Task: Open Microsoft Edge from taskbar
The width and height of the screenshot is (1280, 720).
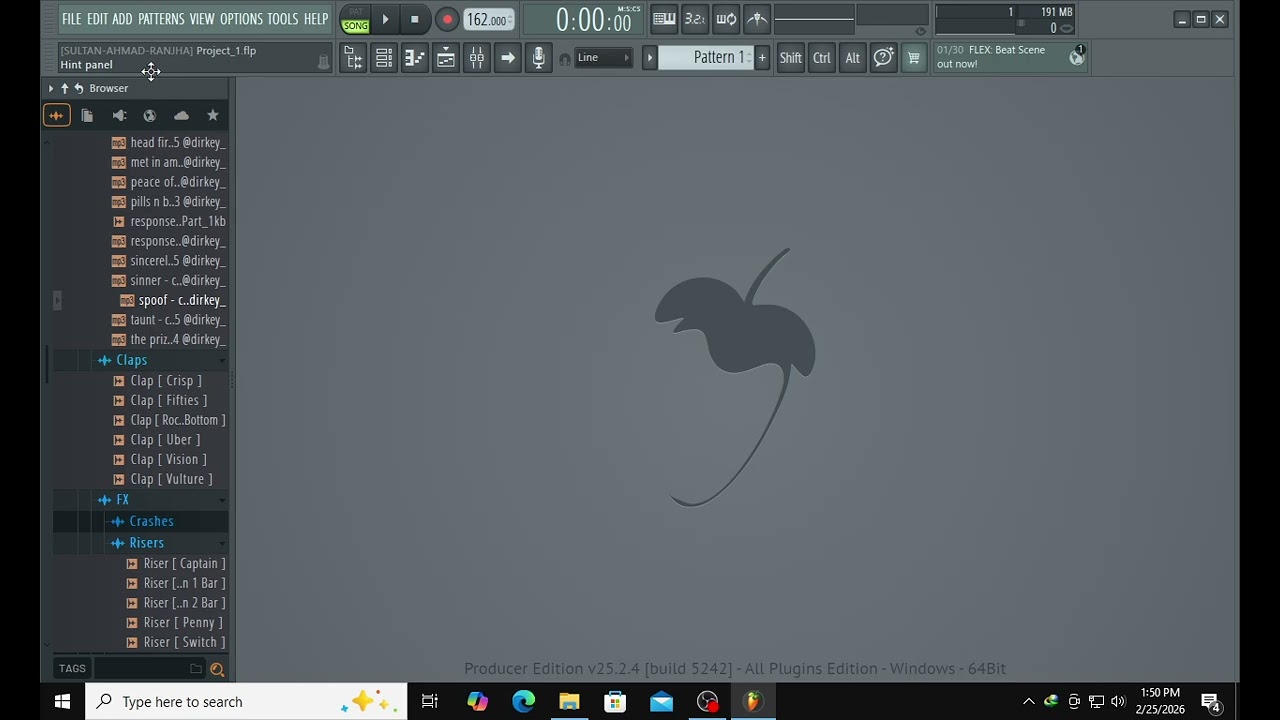Action: point(523,702)
